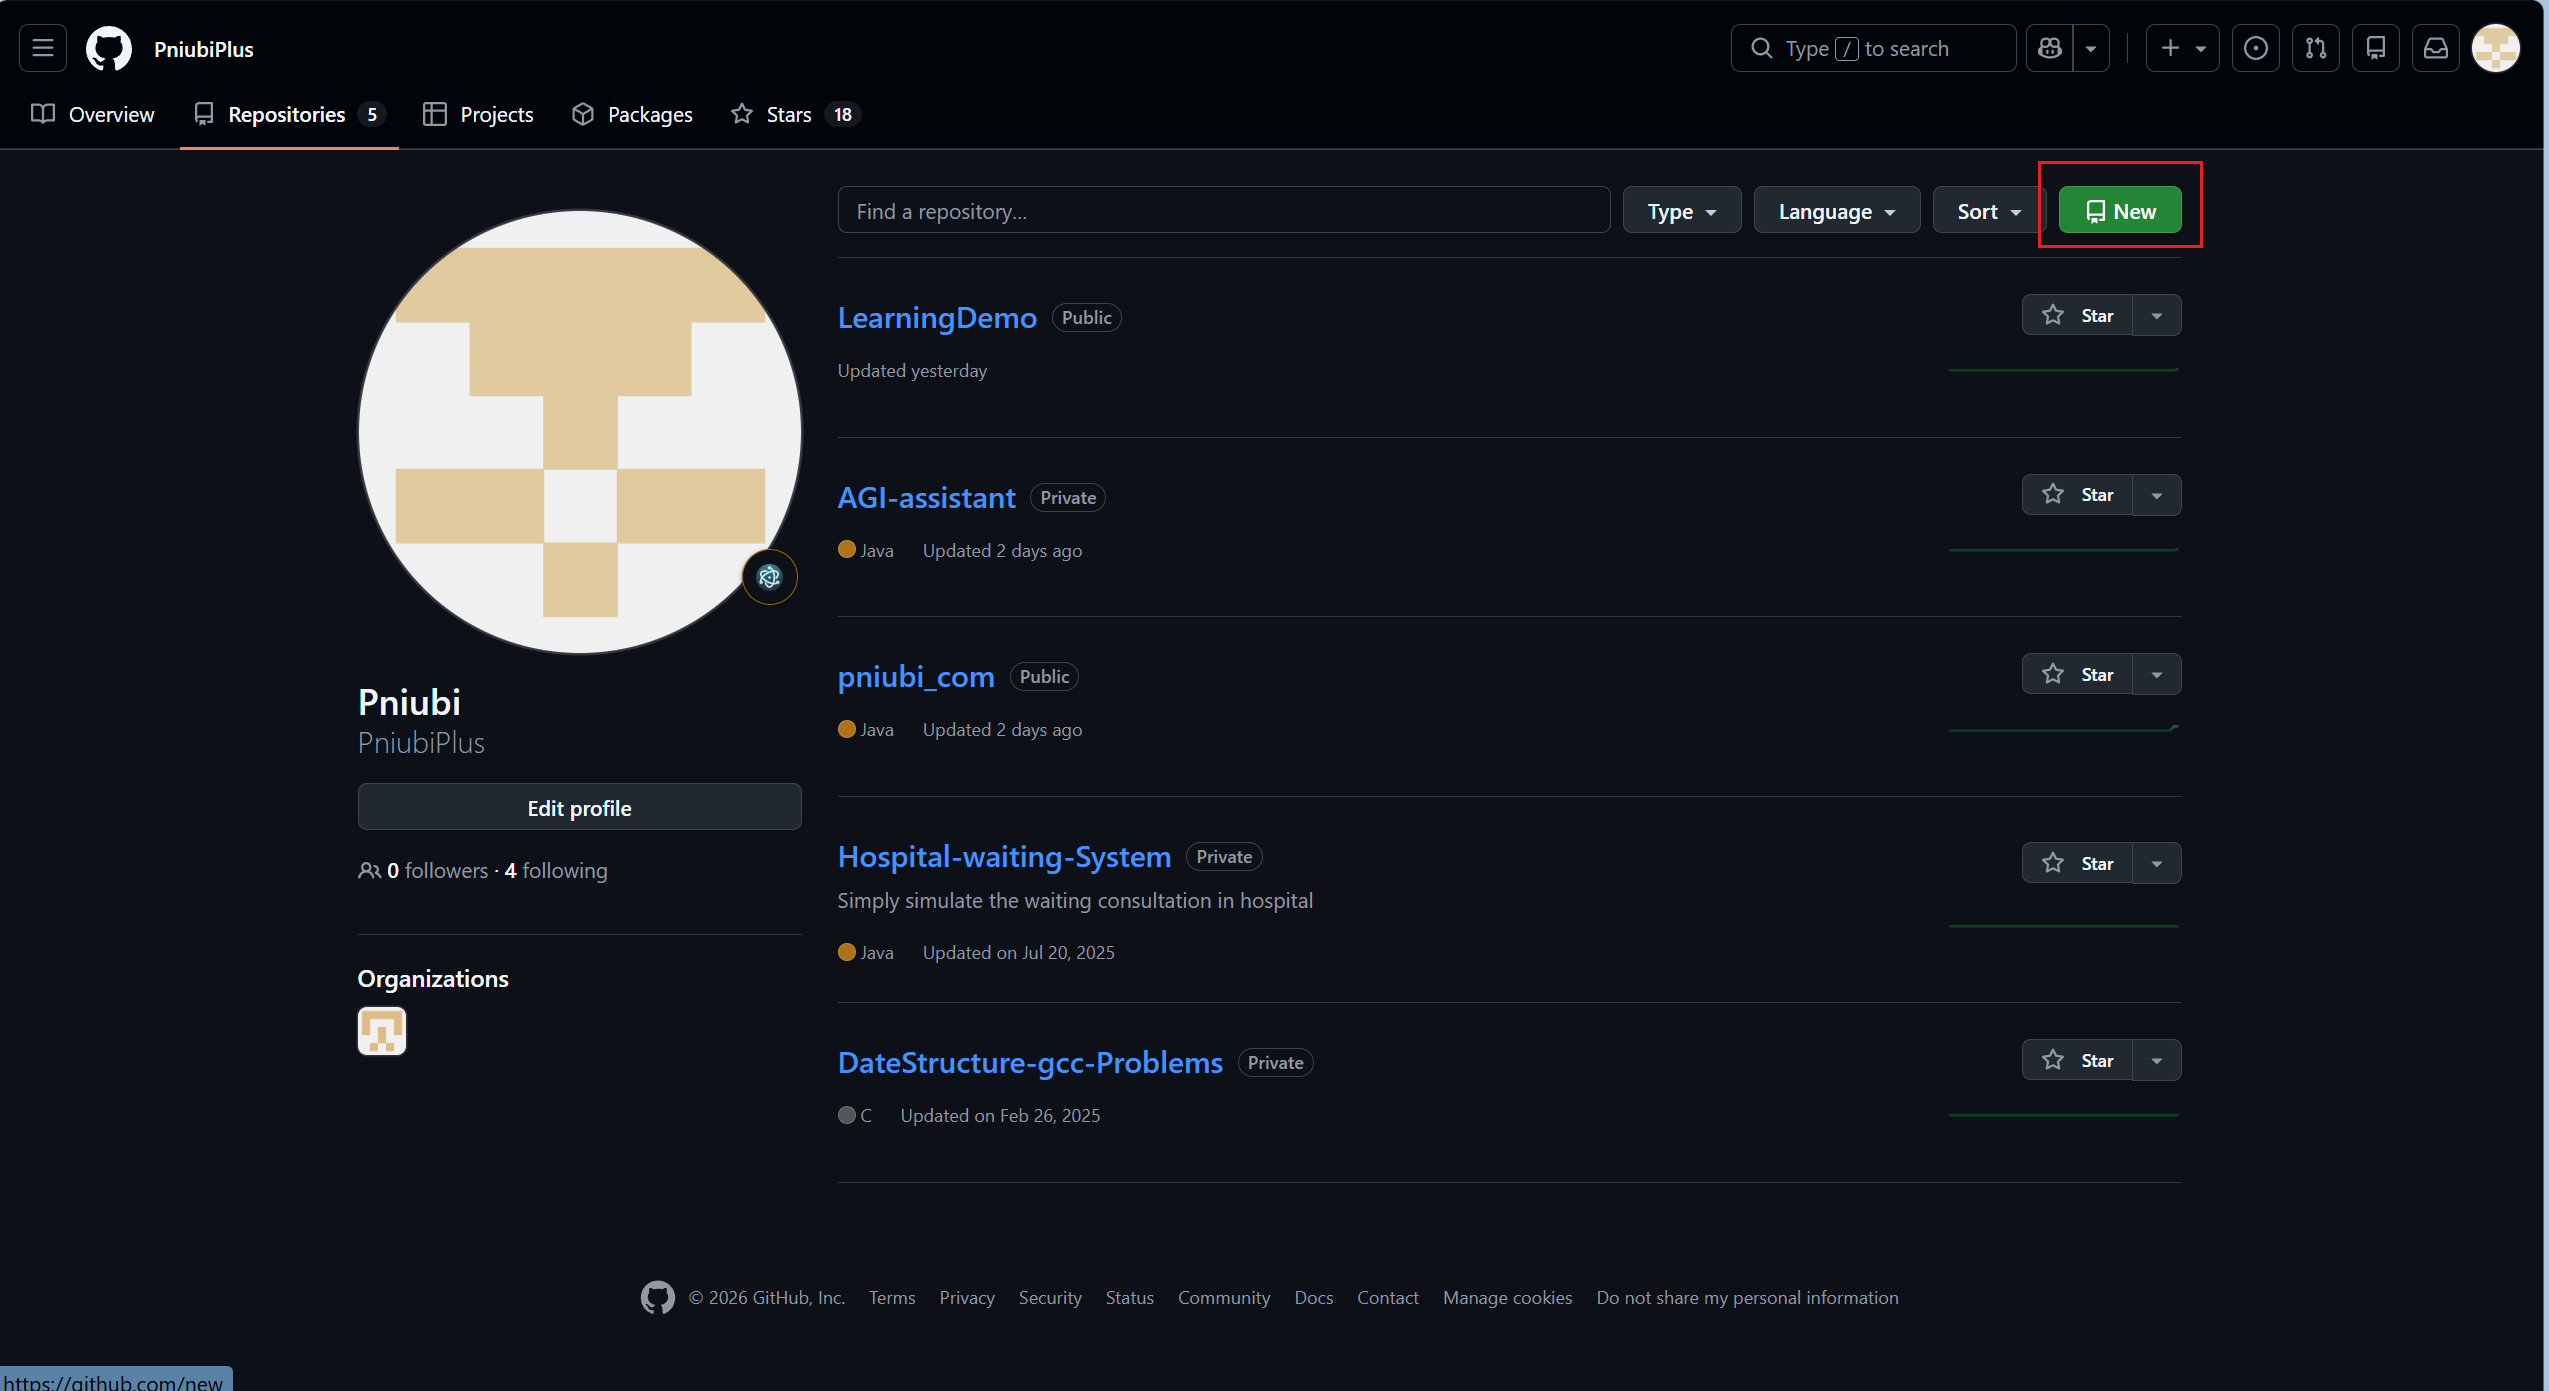The height and width of the screenshot is (1391, 2549).
Task: Open the Pull requests icon in header
Action: point(2316,48)
